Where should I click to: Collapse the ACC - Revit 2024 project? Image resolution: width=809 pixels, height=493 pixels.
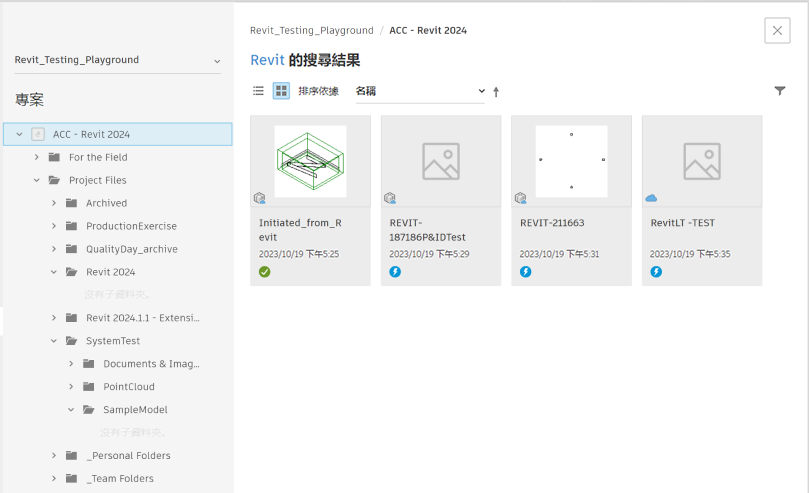(19, 134)
